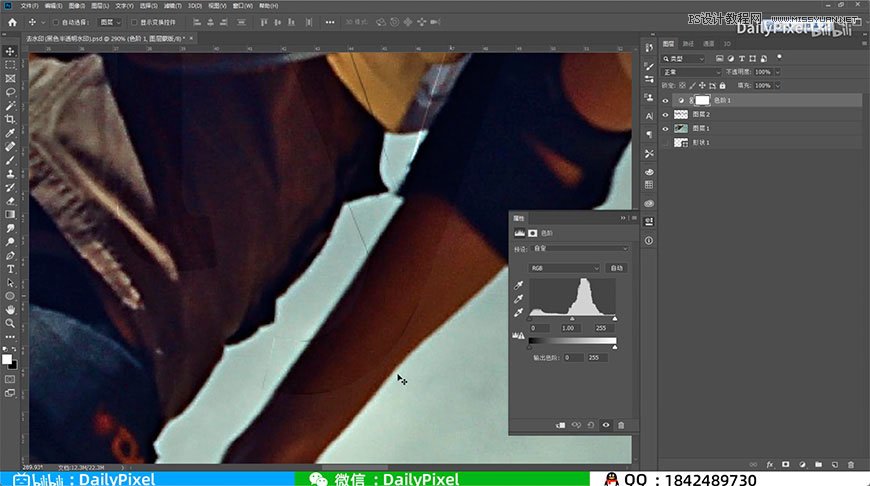Hide the 图层 1 layer
The image size is (870, 486).
tap(665, 129)
